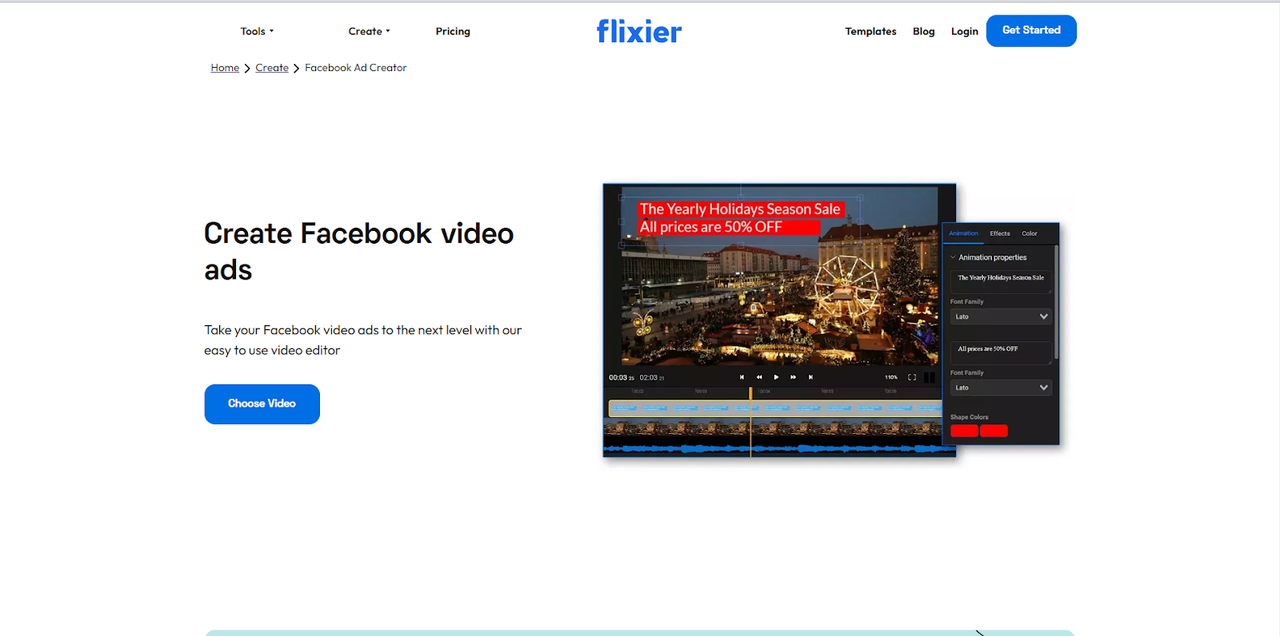Click the 'Create Facebook video ads' heading
The image size is (1280, 636).
pos(359,251)
